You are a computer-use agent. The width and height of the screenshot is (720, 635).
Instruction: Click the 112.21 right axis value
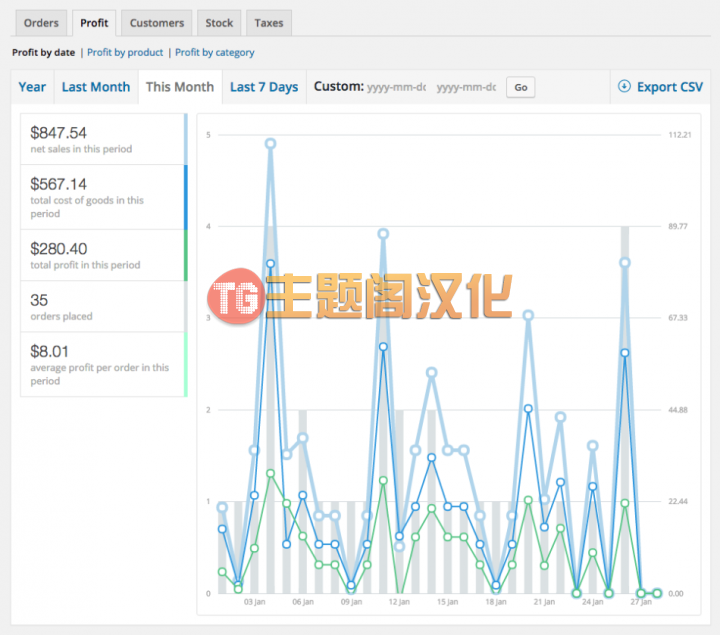click(x=680, y=135)
